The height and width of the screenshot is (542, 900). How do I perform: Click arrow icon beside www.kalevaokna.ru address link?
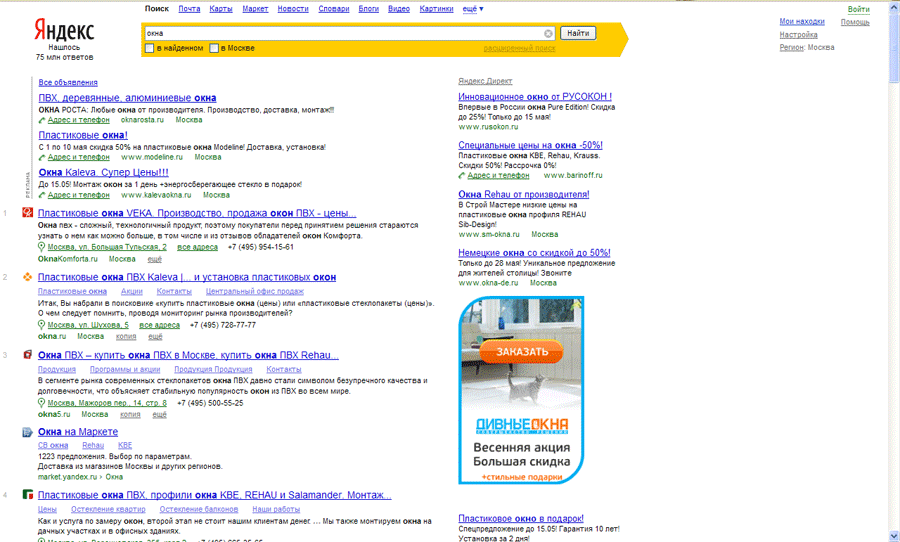click(x=42, y=195)
